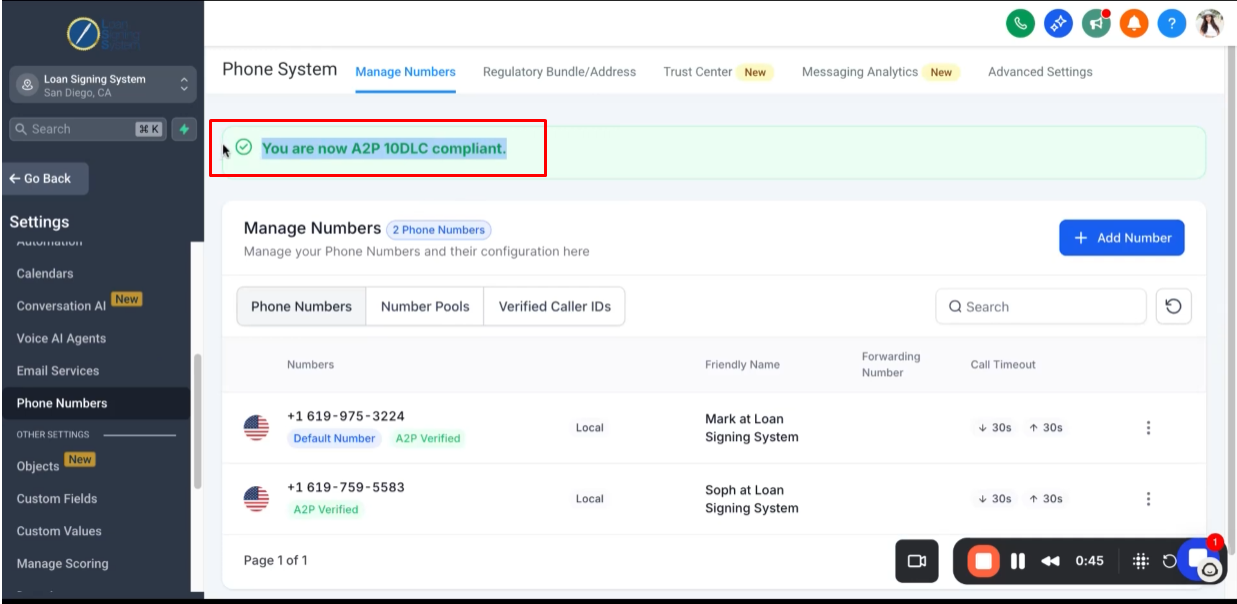Pause the screen recording
Viewport: 1237px width, 604px height.
pyautogui.click(x=1018, y=561)
